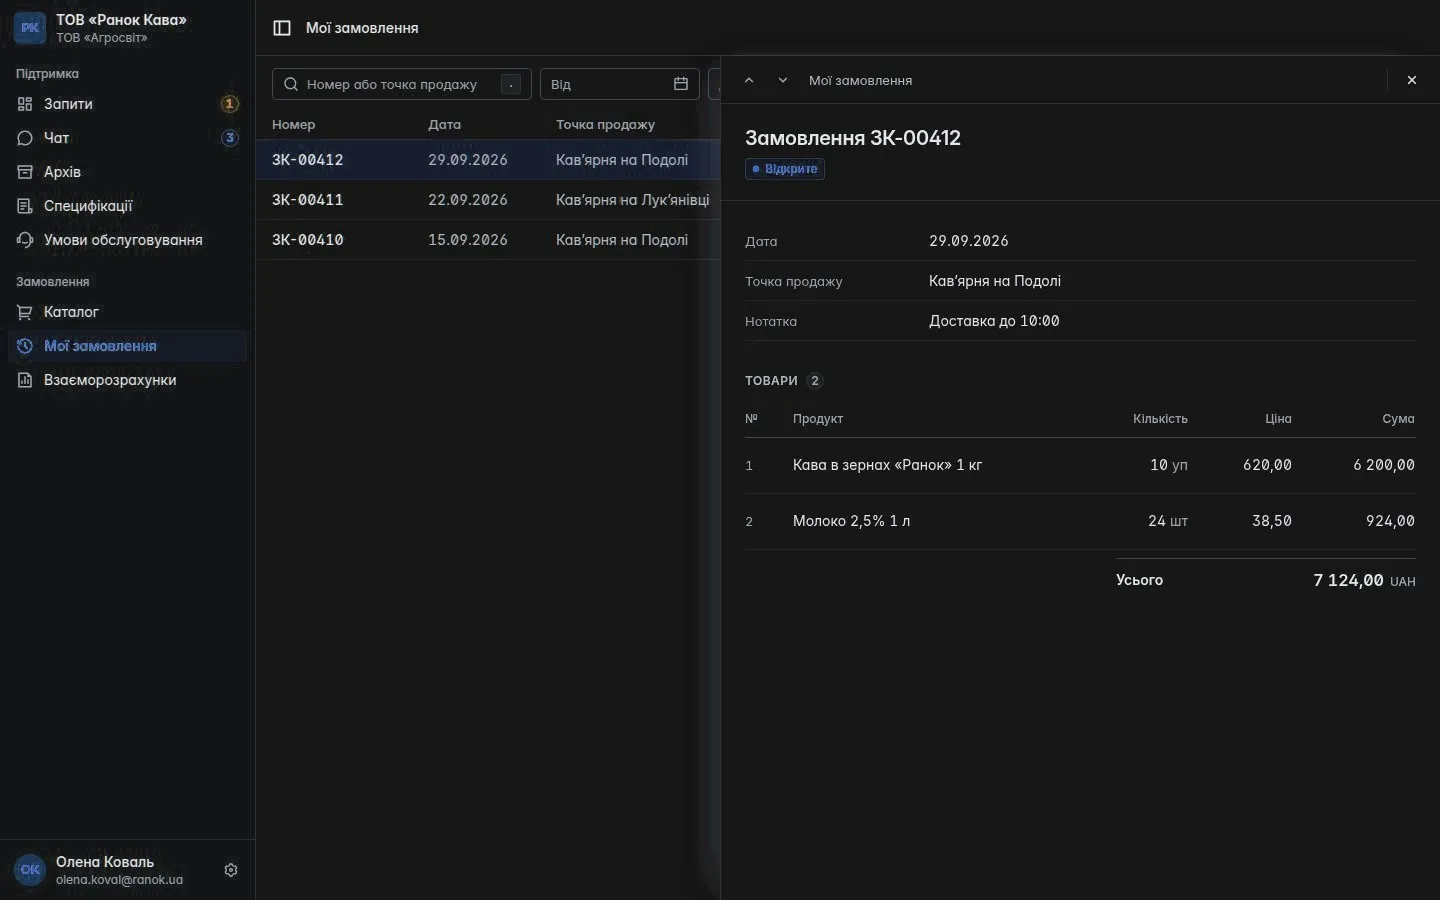Open Взаєморозрахунки page
This screenshot has height=900, width=1440.
(x=128, y=380)
